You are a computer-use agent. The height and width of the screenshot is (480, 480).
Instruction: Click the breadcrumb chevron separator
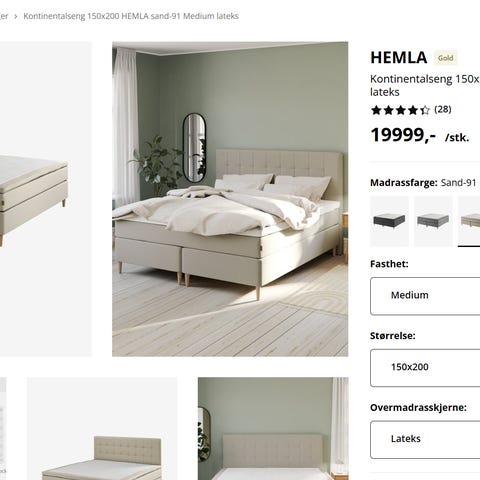16,16
